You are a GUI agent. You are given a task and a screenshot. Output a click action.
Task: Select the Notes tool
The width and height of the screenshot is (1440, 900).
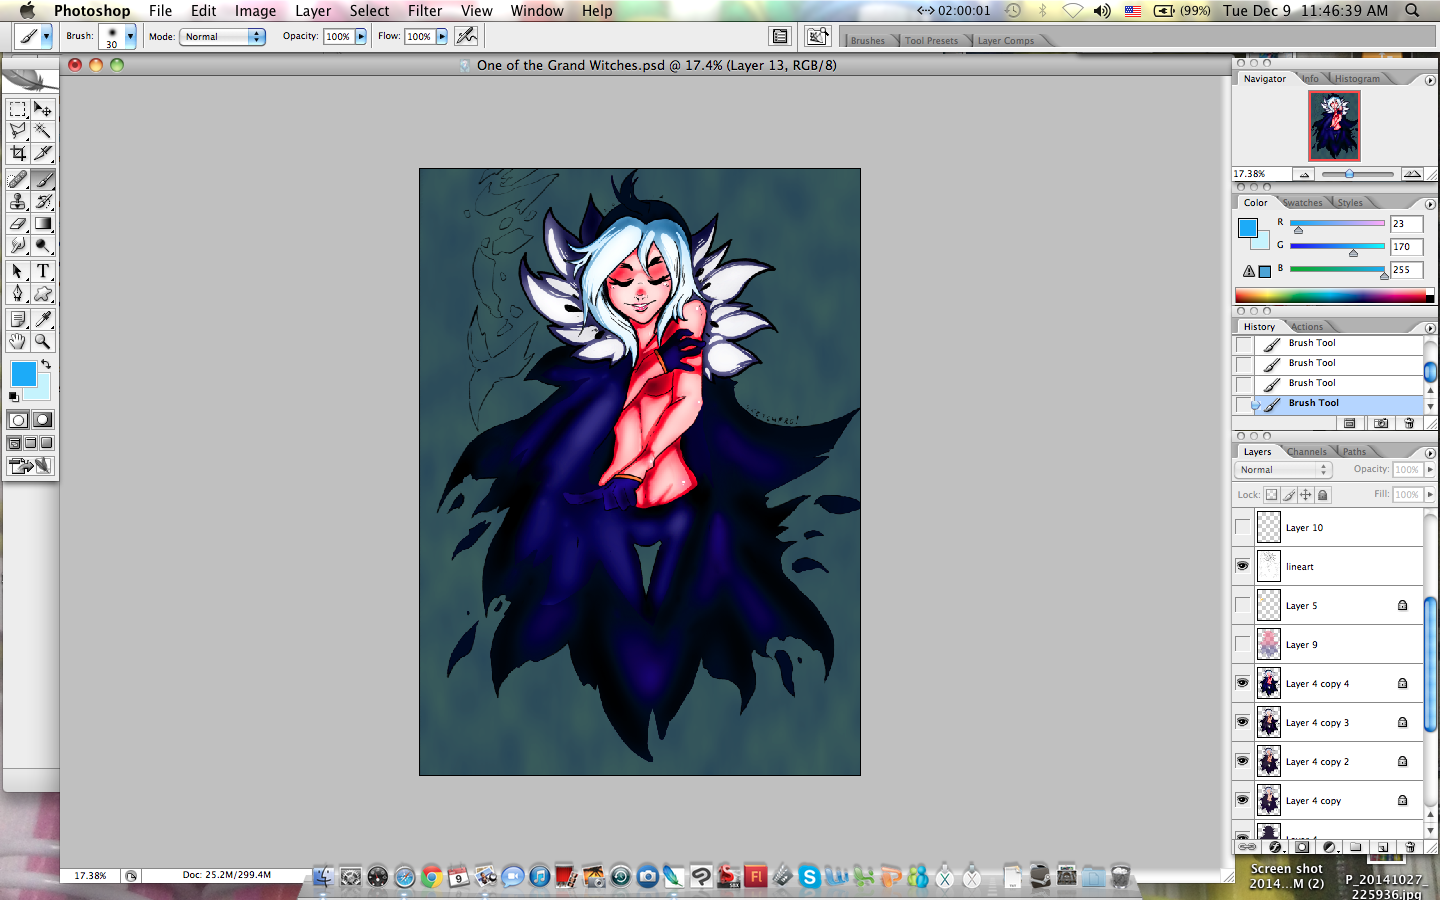[18, 320]
